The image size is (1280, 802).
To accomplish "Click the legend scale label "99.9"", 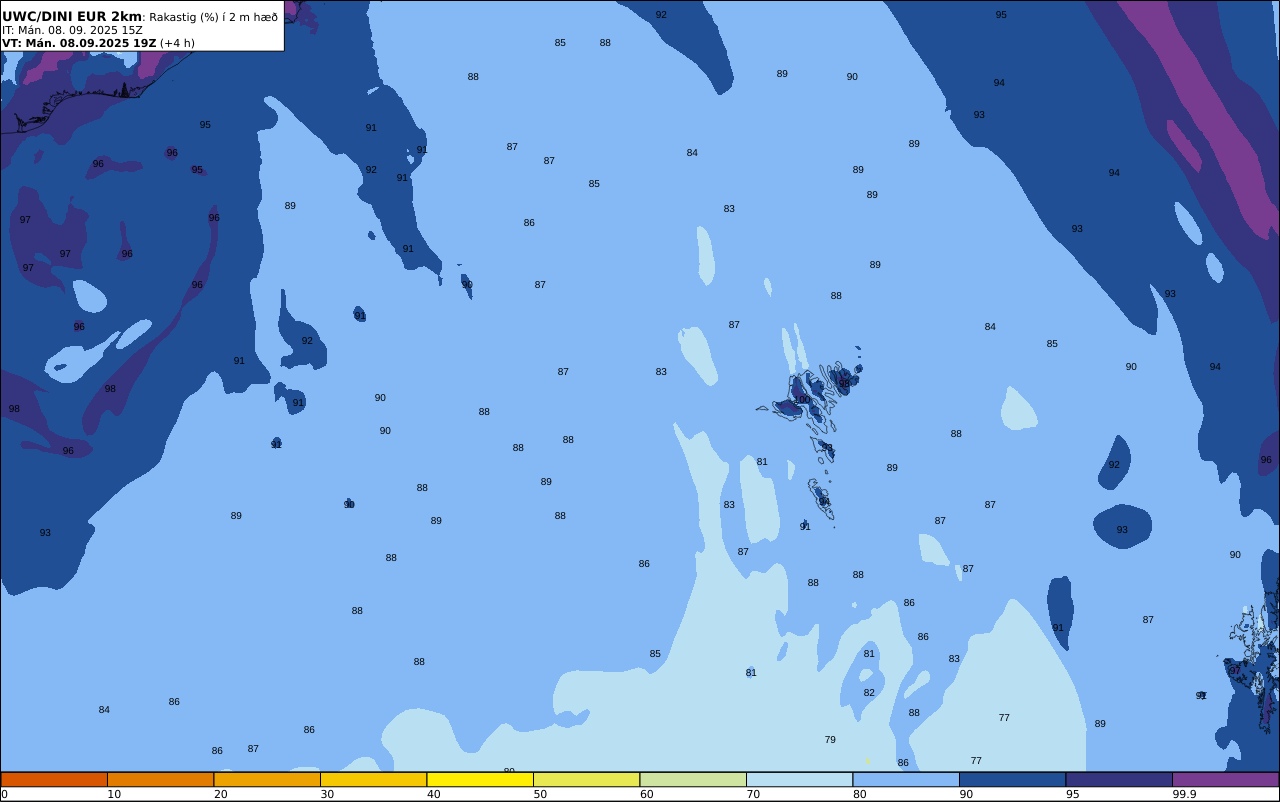I will coord(1184,794).
